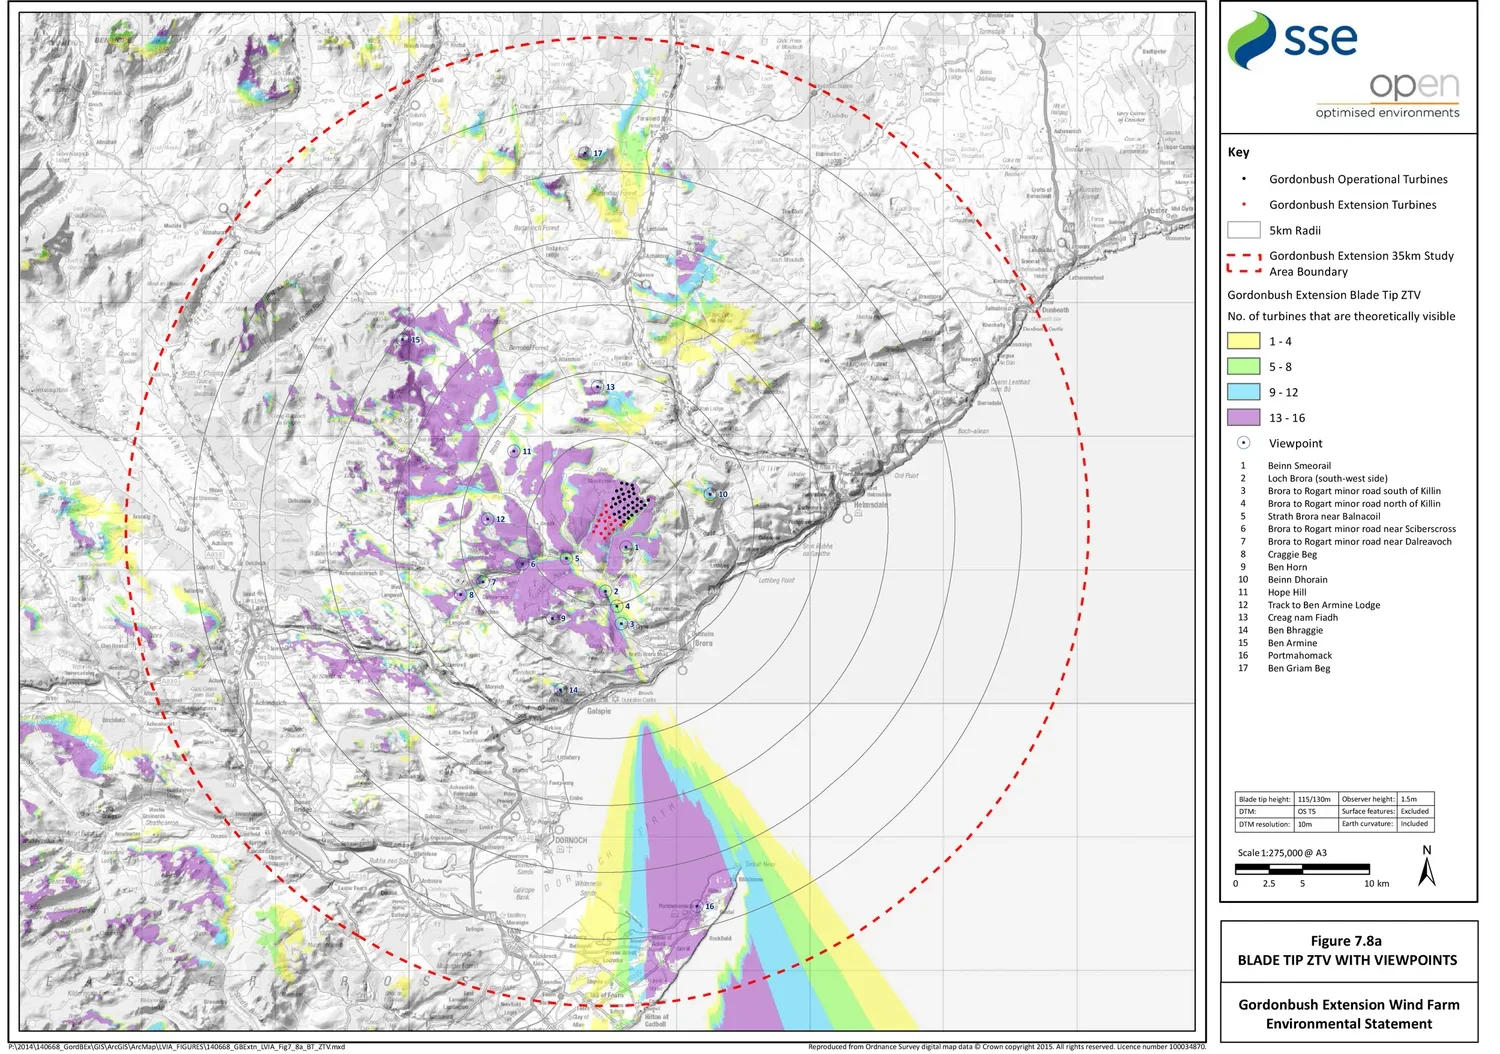Click the SSE logo

click(x=1292, y=40)
